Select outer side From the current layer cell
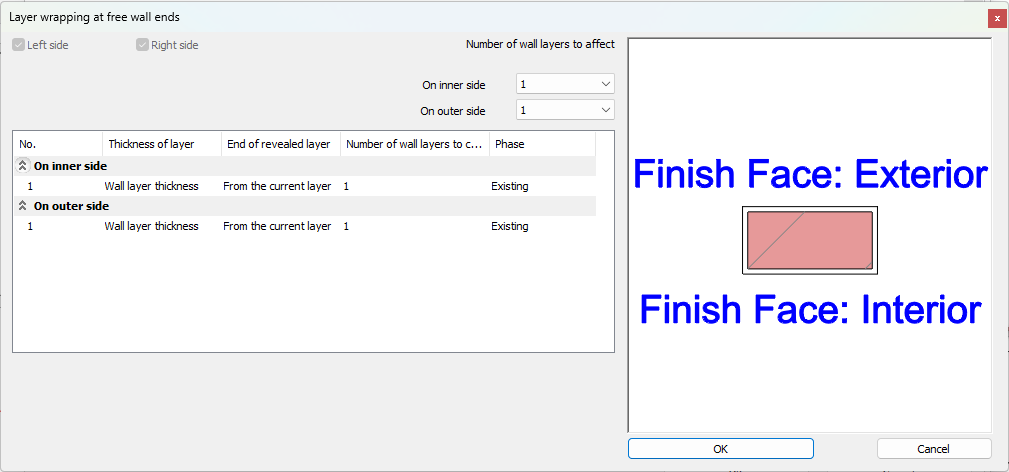1009x472 pixels. [277, 226]
